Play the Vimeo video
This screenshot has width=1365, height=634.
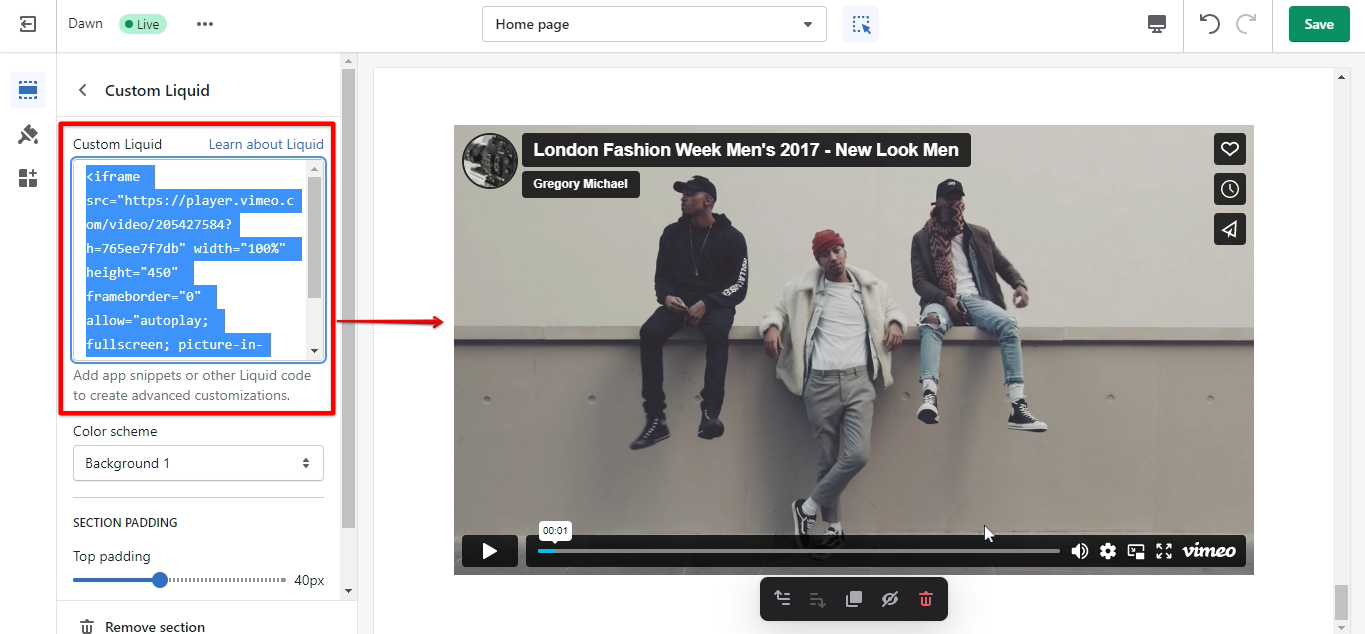point(489,551)
